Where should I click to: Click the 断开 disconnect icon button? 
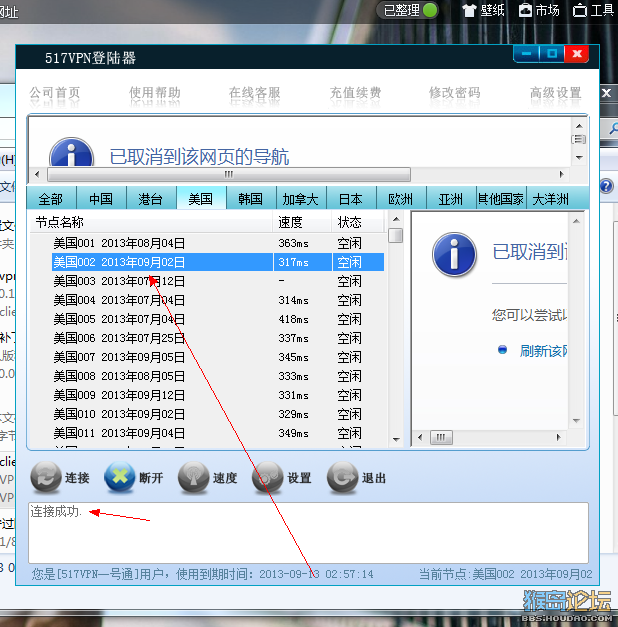(x=120, y=477)
